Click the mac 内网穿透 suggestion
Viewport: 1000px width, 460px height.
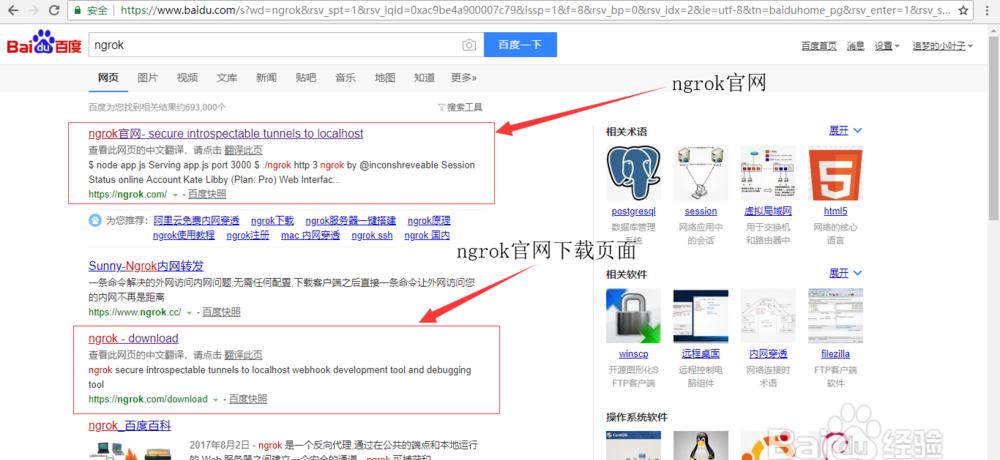[311, 235]
